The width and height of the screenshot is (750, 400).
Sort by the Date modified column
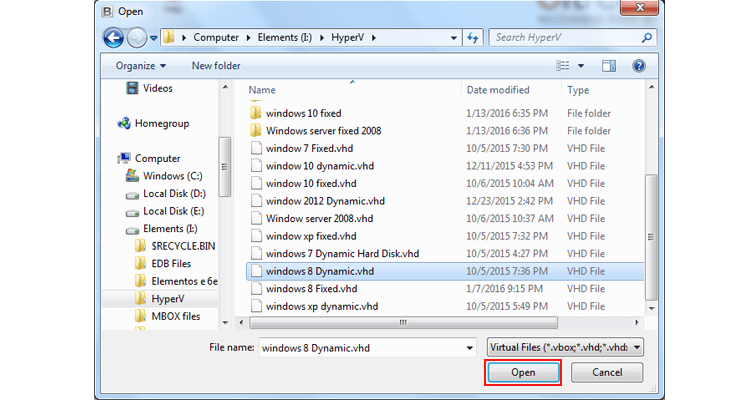pyautogui.click(x=497, y=89)
